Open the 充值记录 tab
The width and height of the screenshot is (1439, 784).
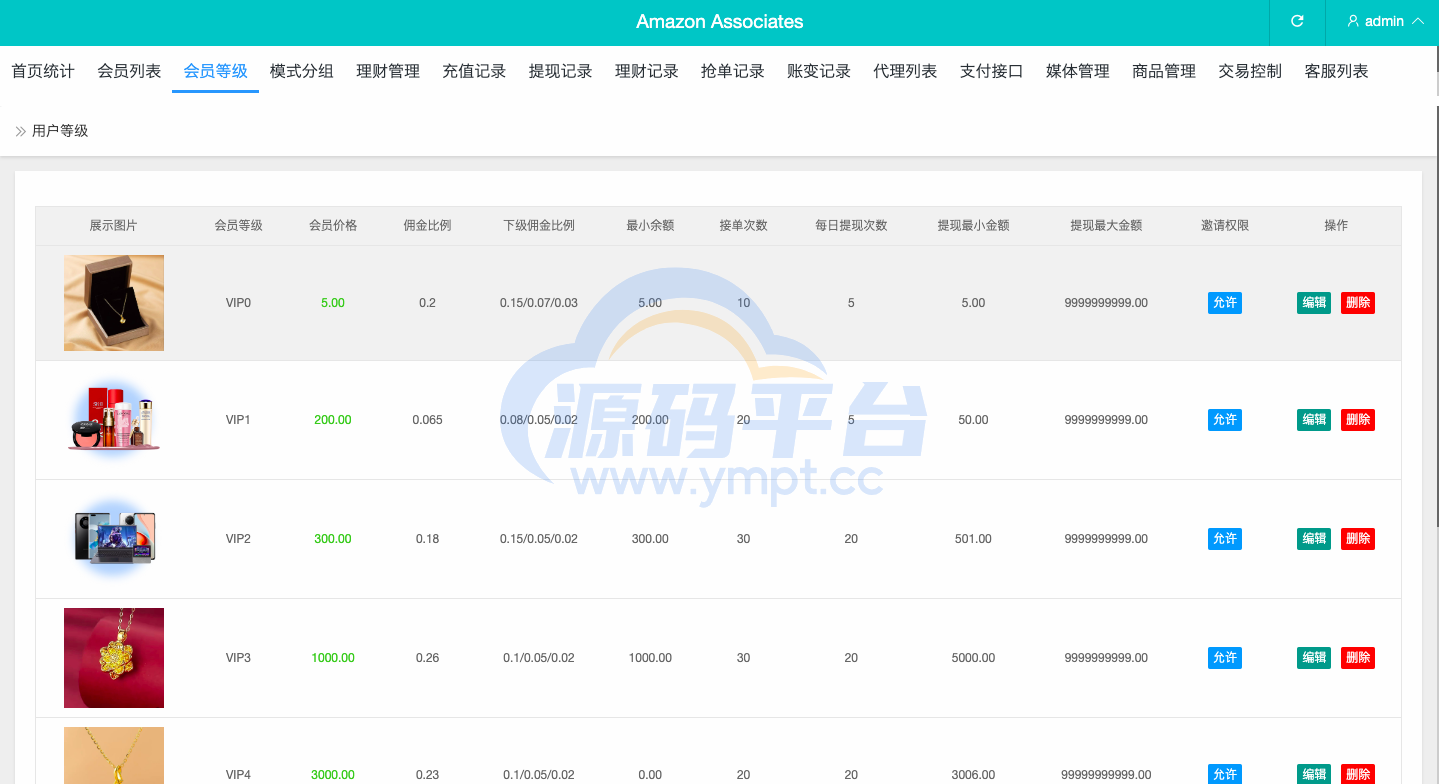coord(474,71)
